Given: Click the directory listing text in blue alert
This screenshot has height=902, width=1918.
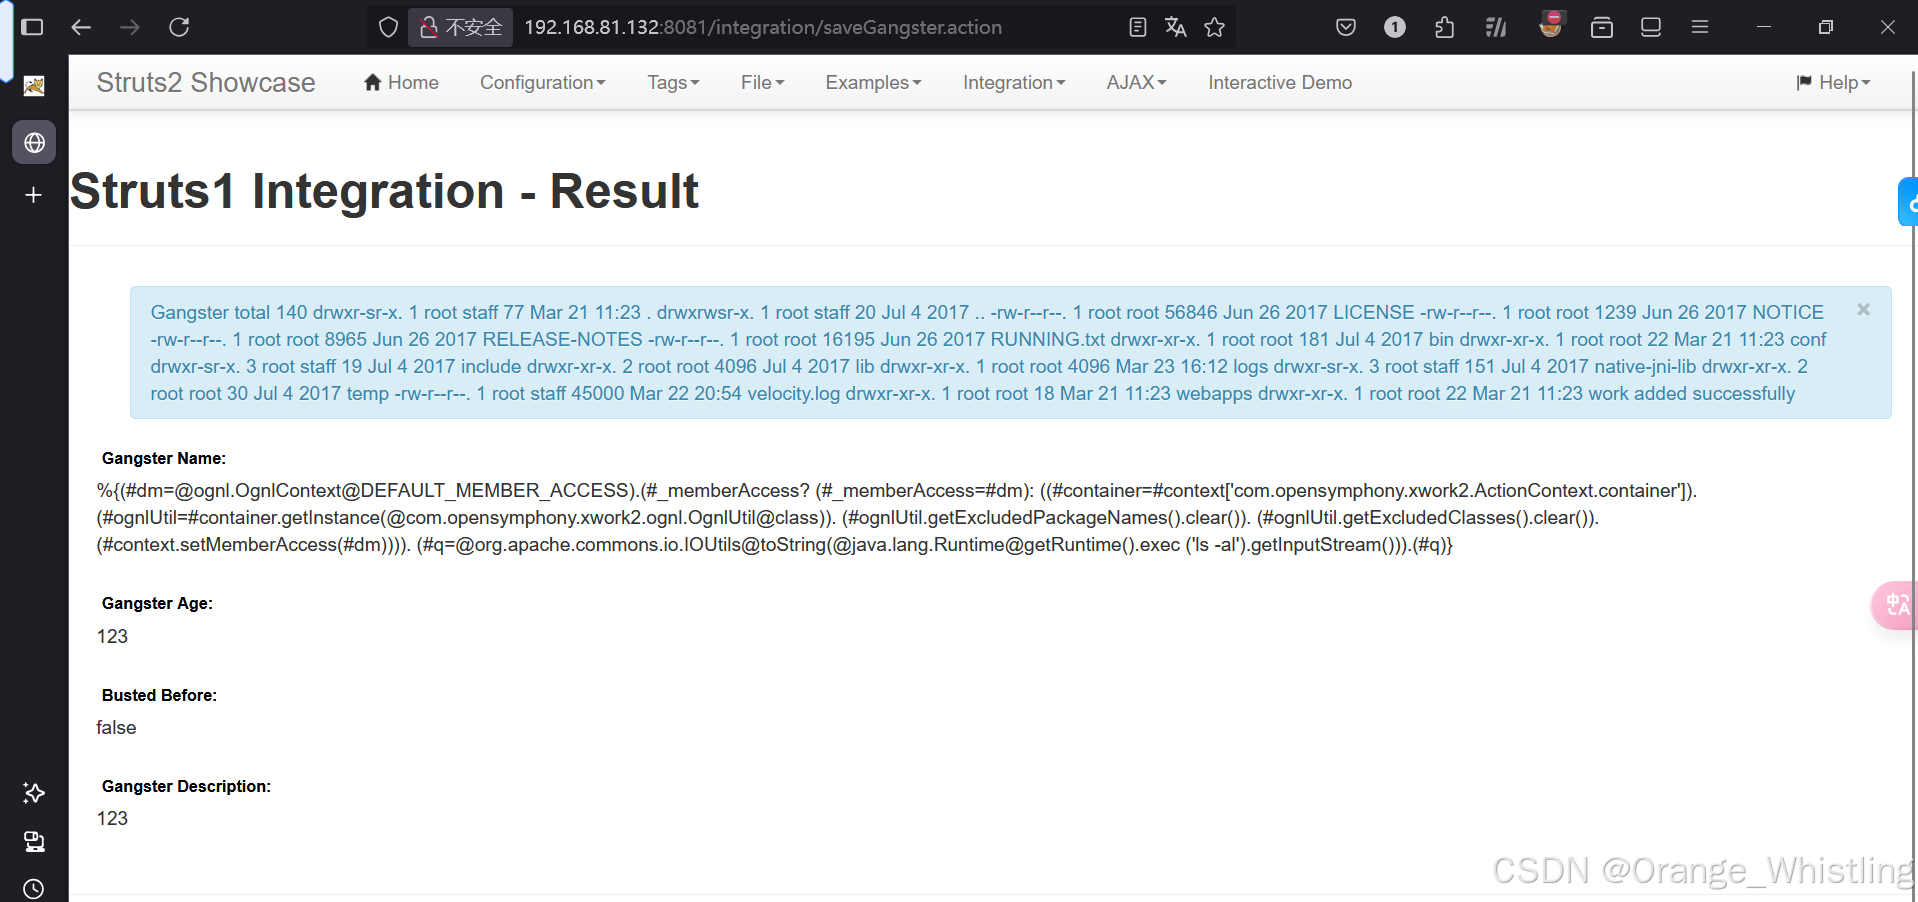Looking at the screenshot, I should (x=988, y=353).
